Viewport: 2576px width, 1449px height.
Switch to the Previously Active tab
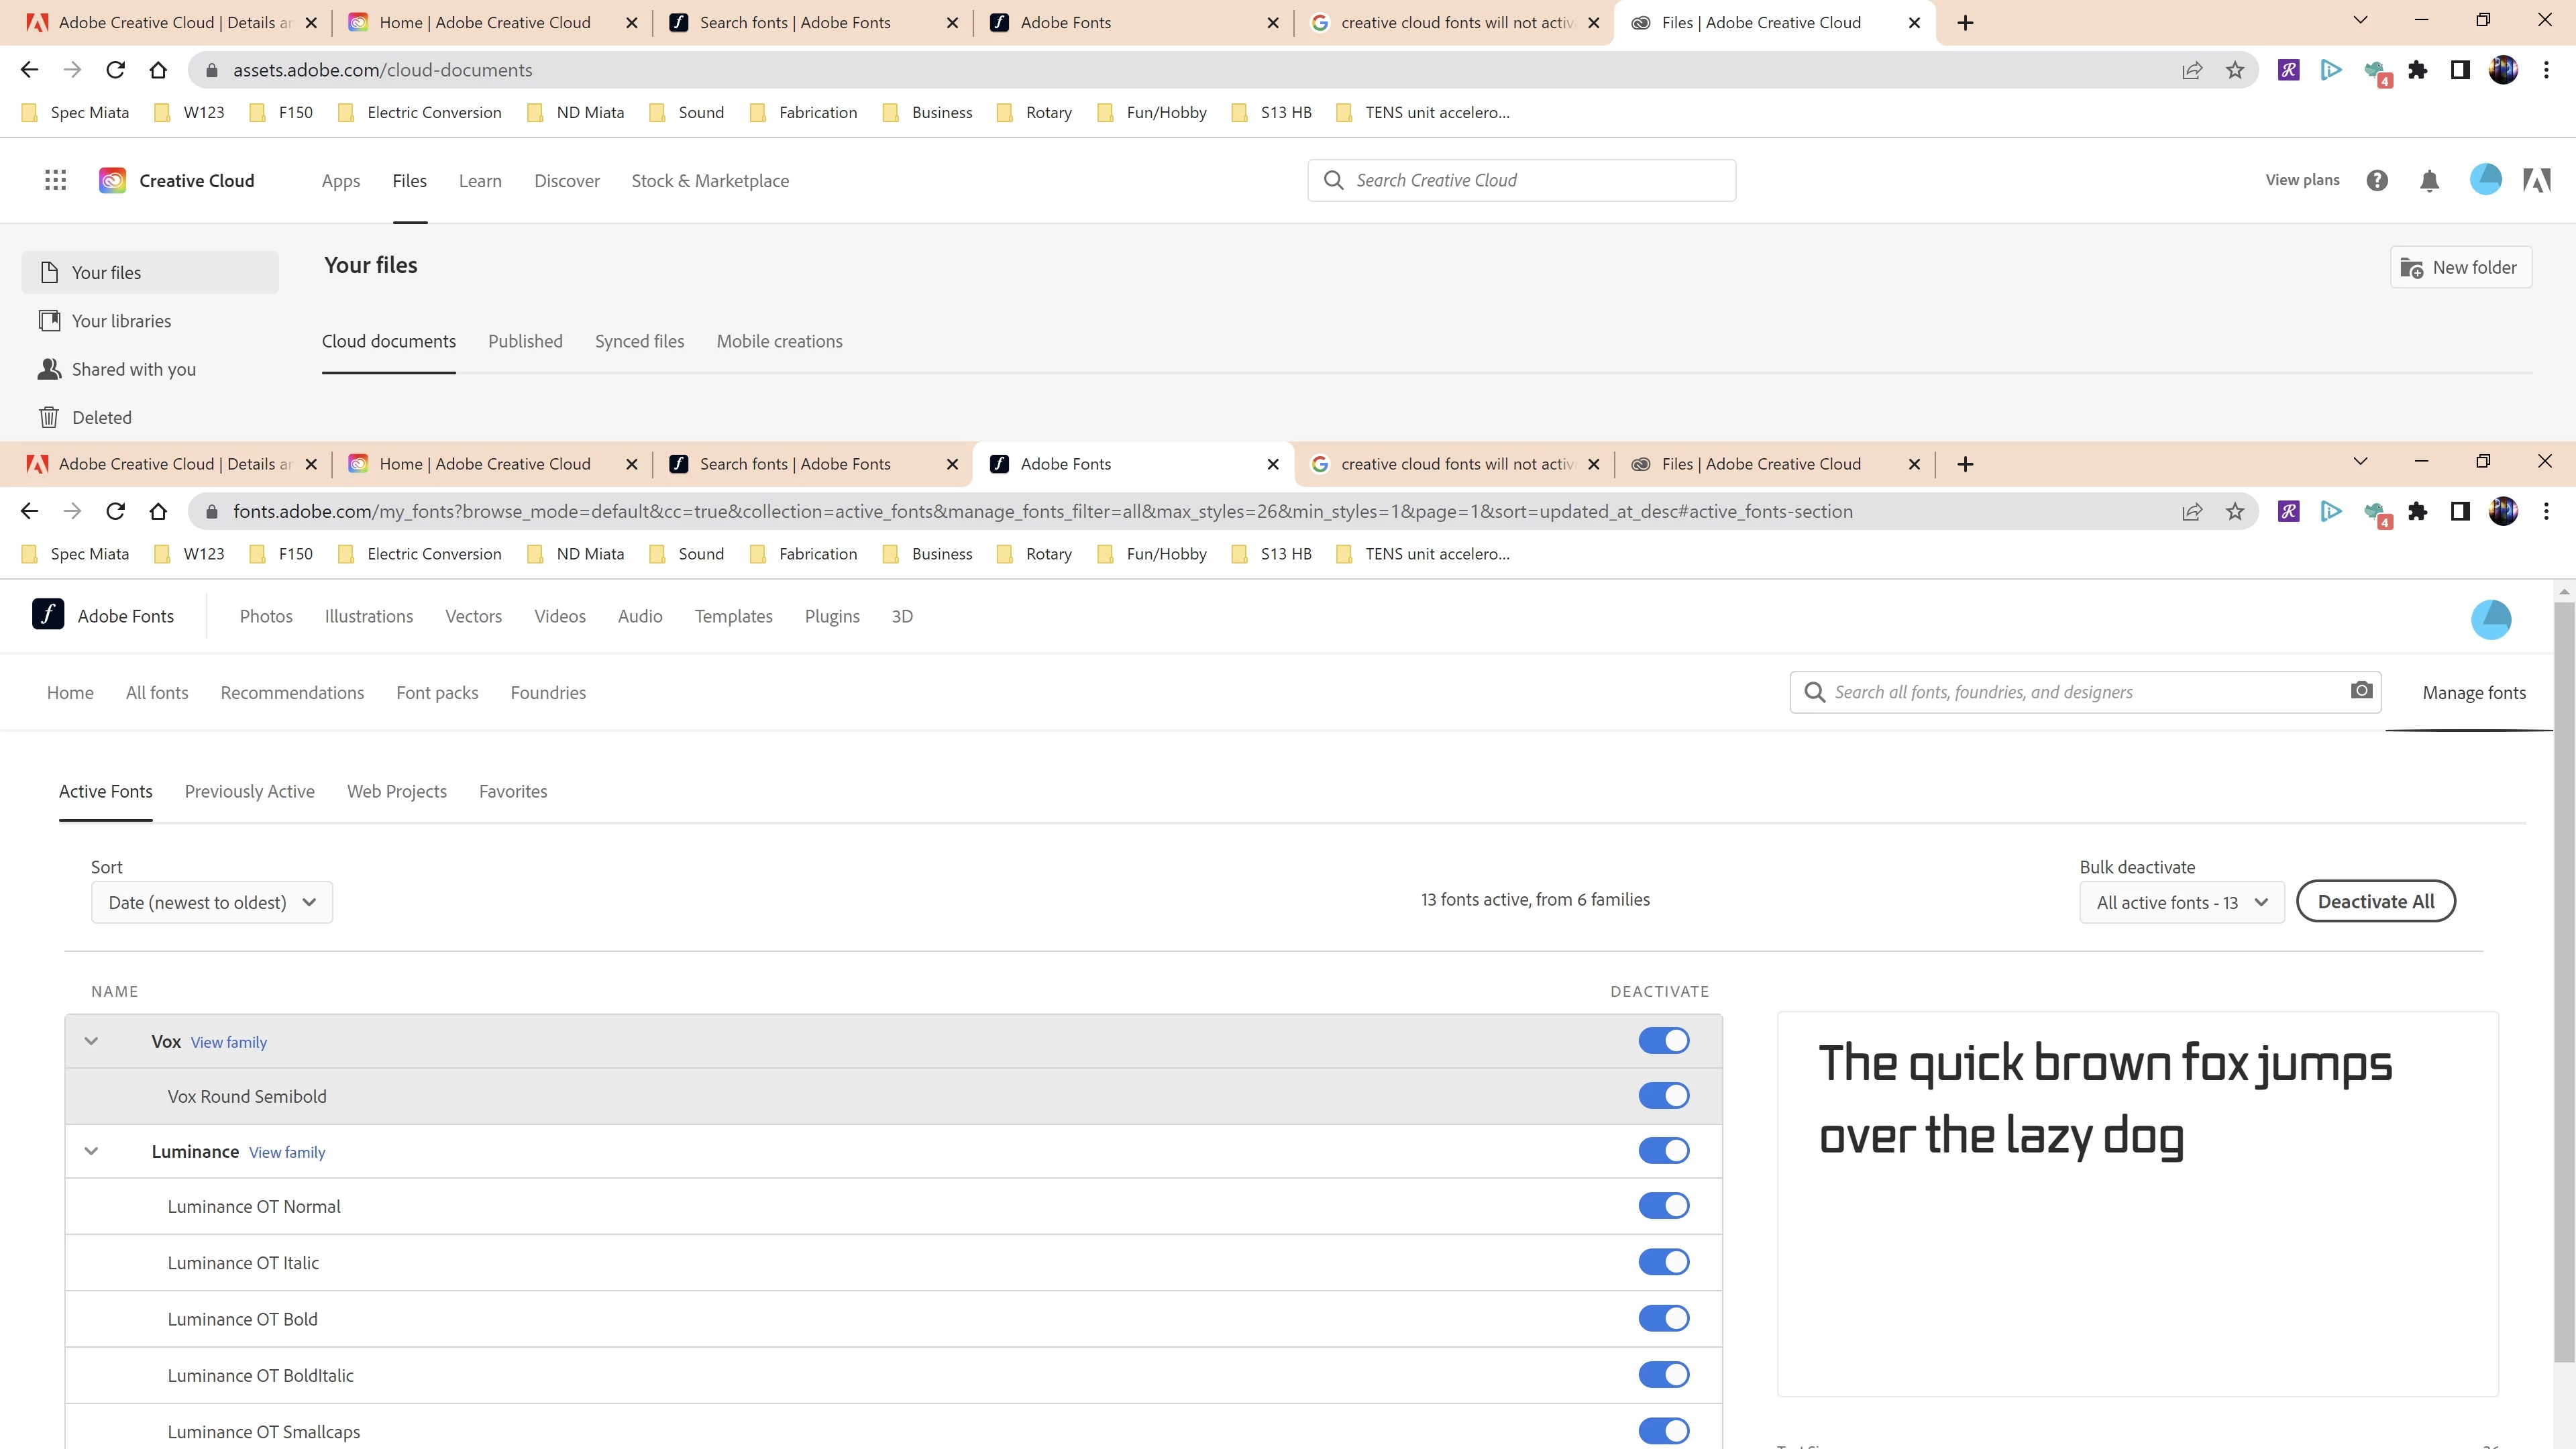click(249, 791)
